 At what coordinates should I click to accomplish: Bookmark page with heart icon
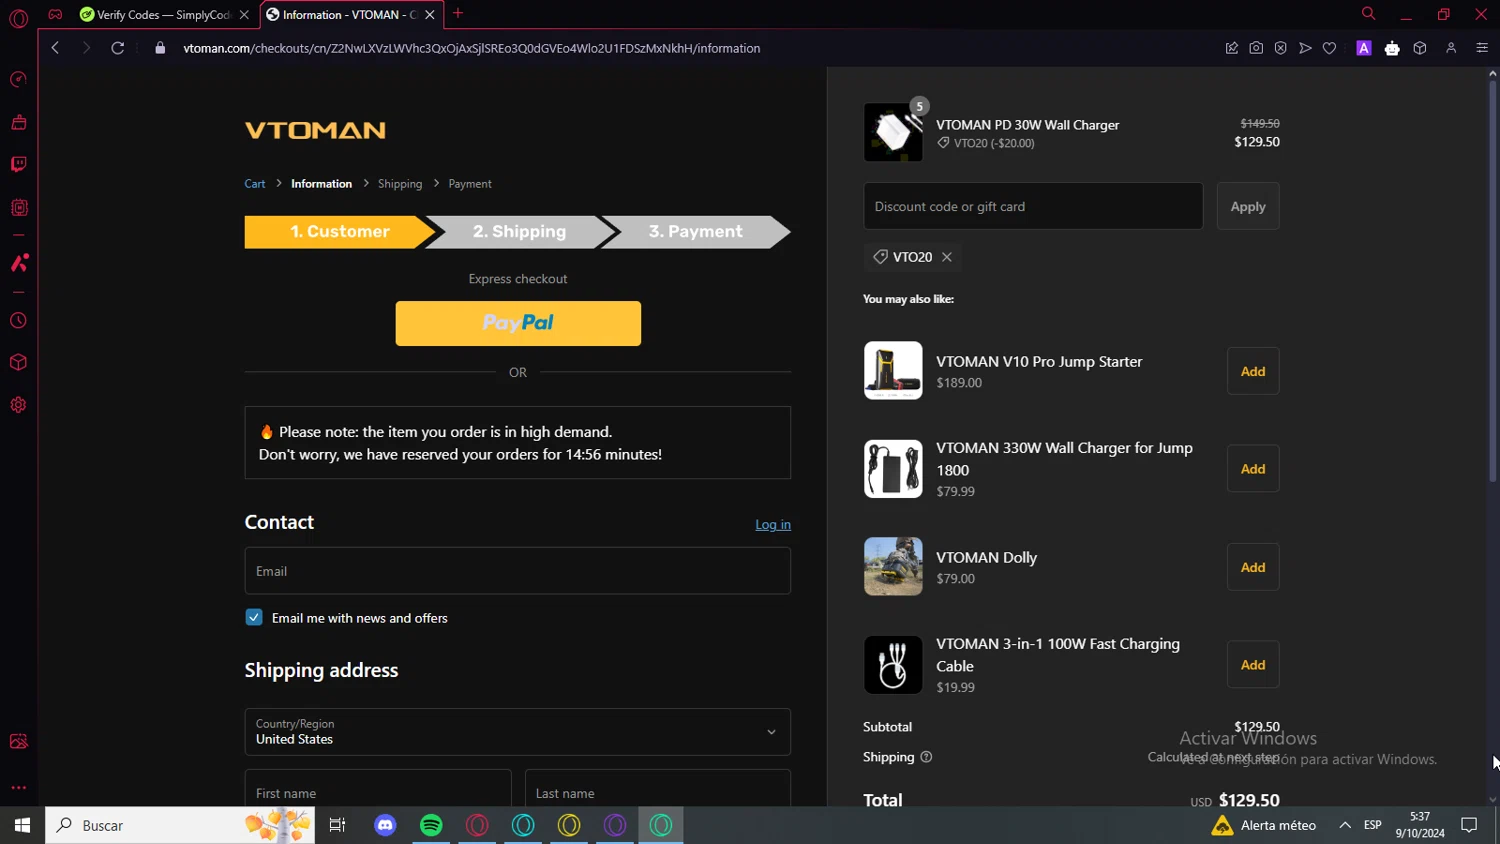(1329, 48)
